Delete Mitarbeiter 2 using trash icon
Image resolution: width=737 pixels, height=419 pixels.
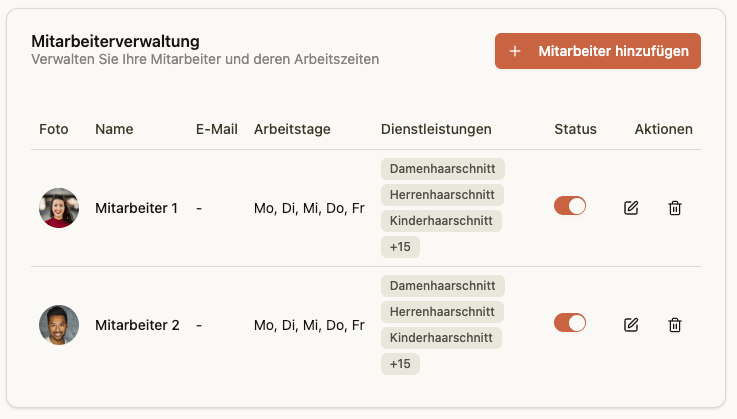point(675,325)
